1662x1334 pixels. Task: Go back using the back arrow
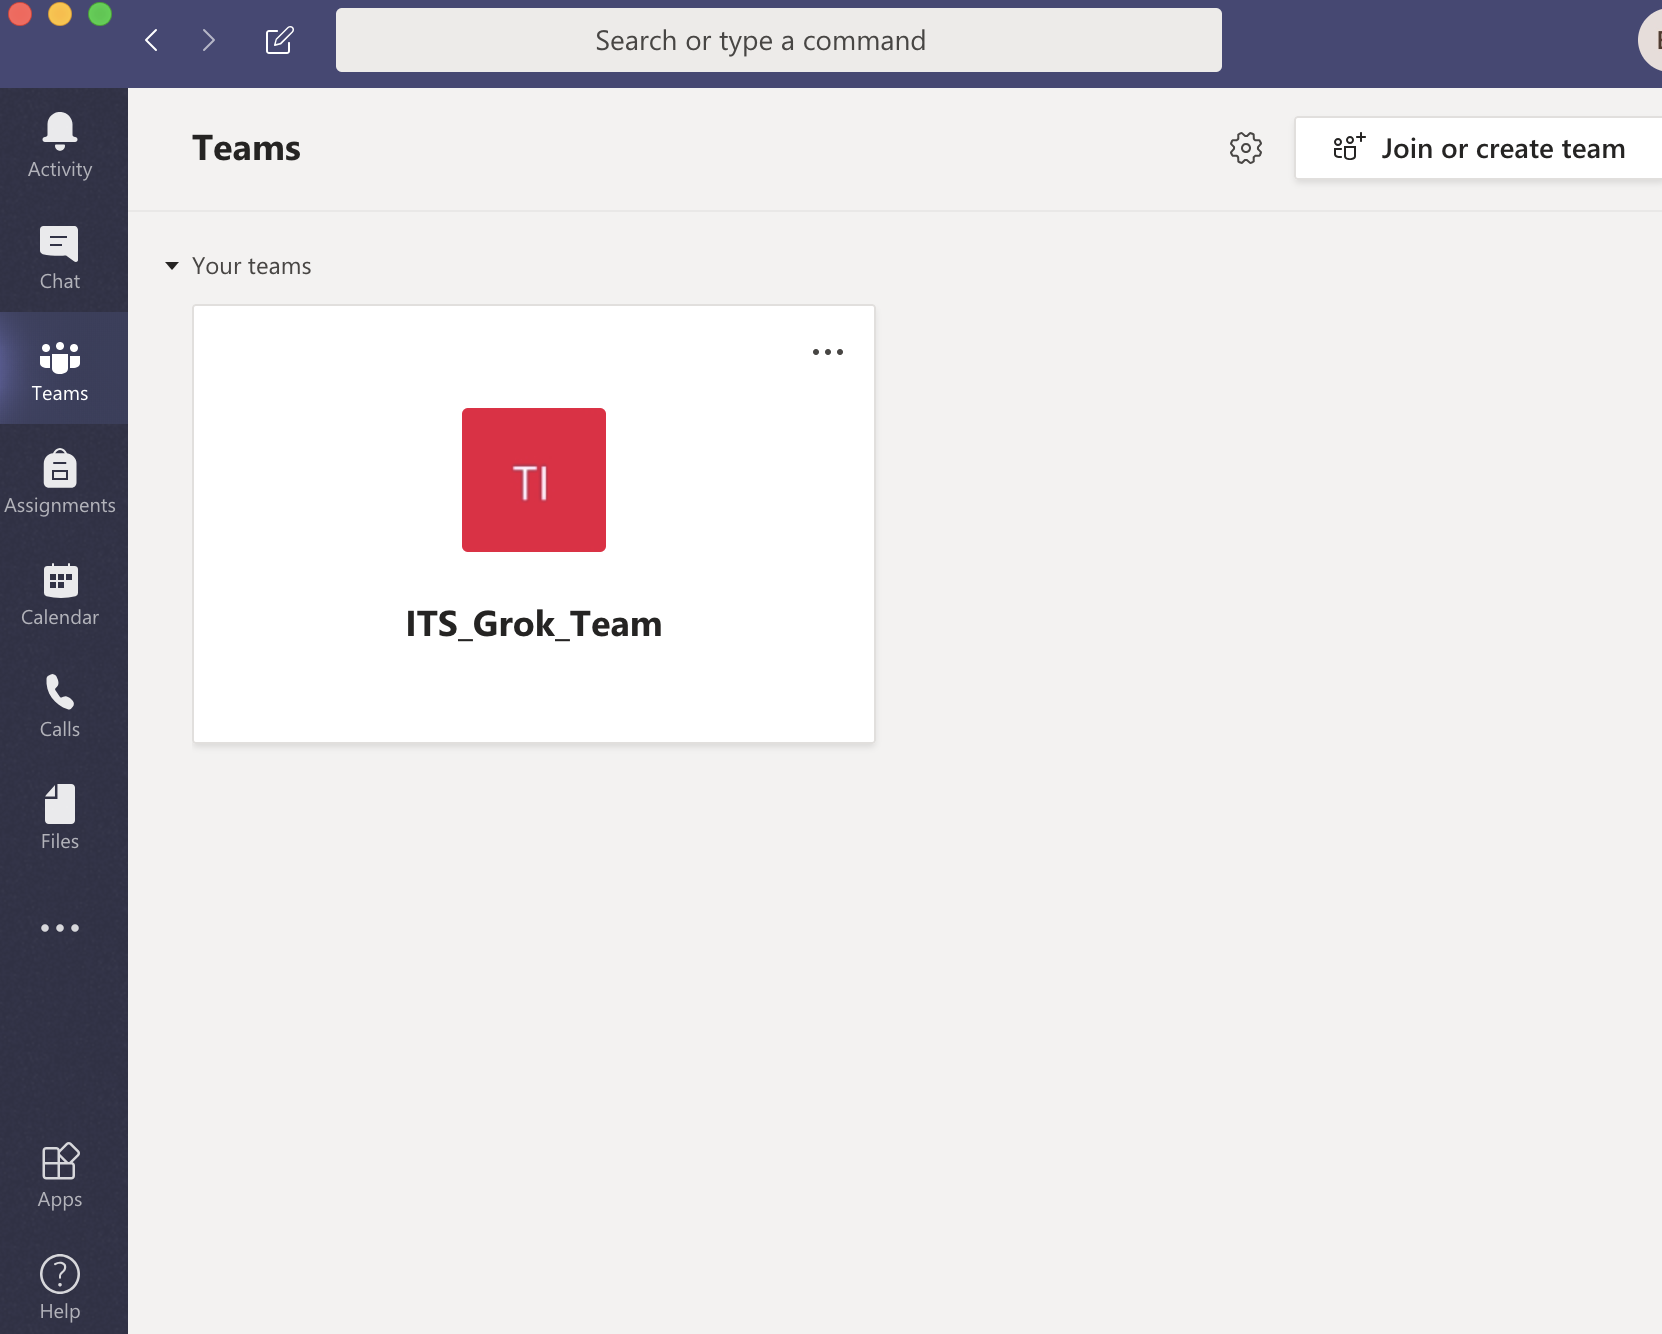[x=152, y=40]
